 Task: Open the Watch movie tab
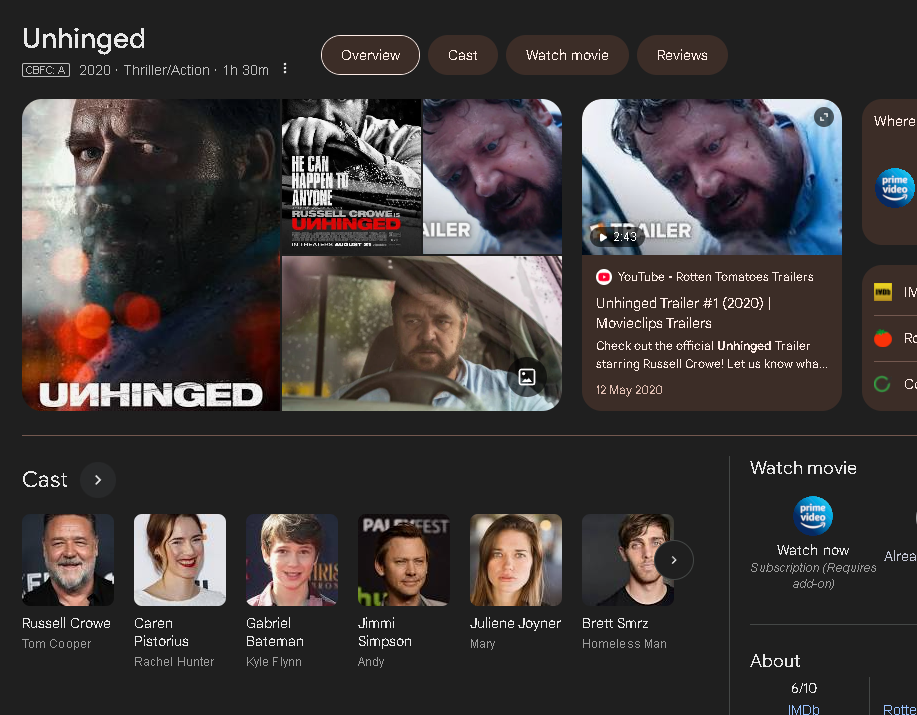point(567,55)
